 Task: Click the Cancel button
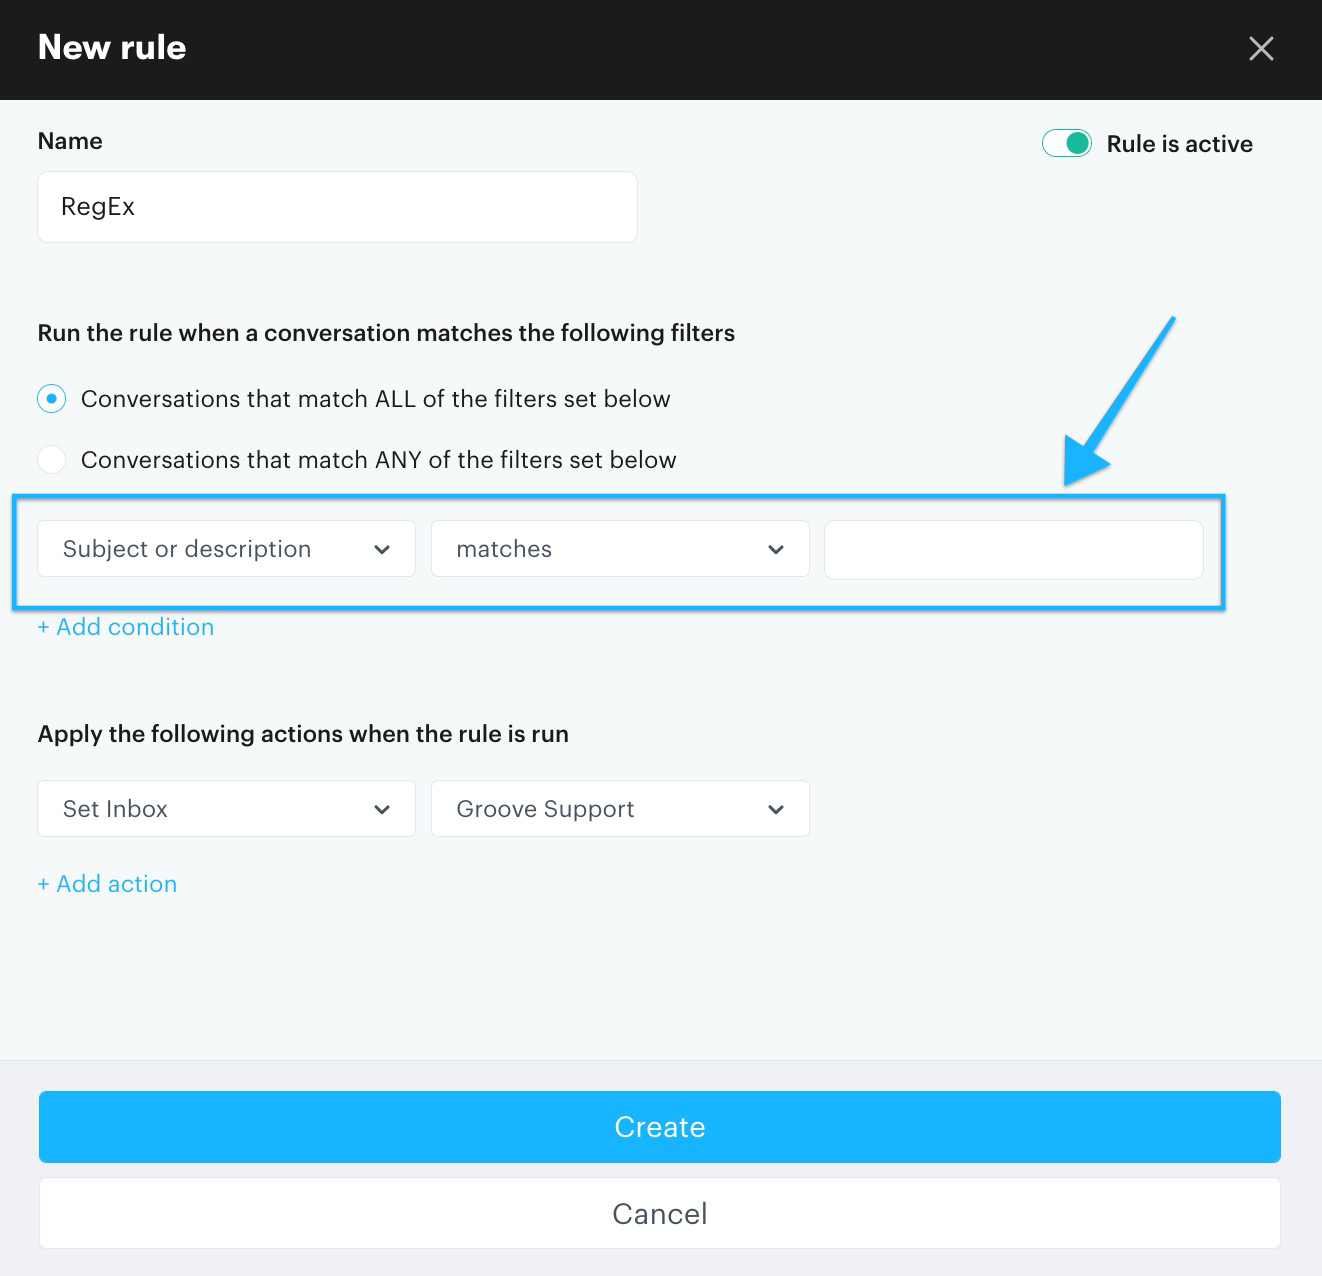(x=660, y=1213)
